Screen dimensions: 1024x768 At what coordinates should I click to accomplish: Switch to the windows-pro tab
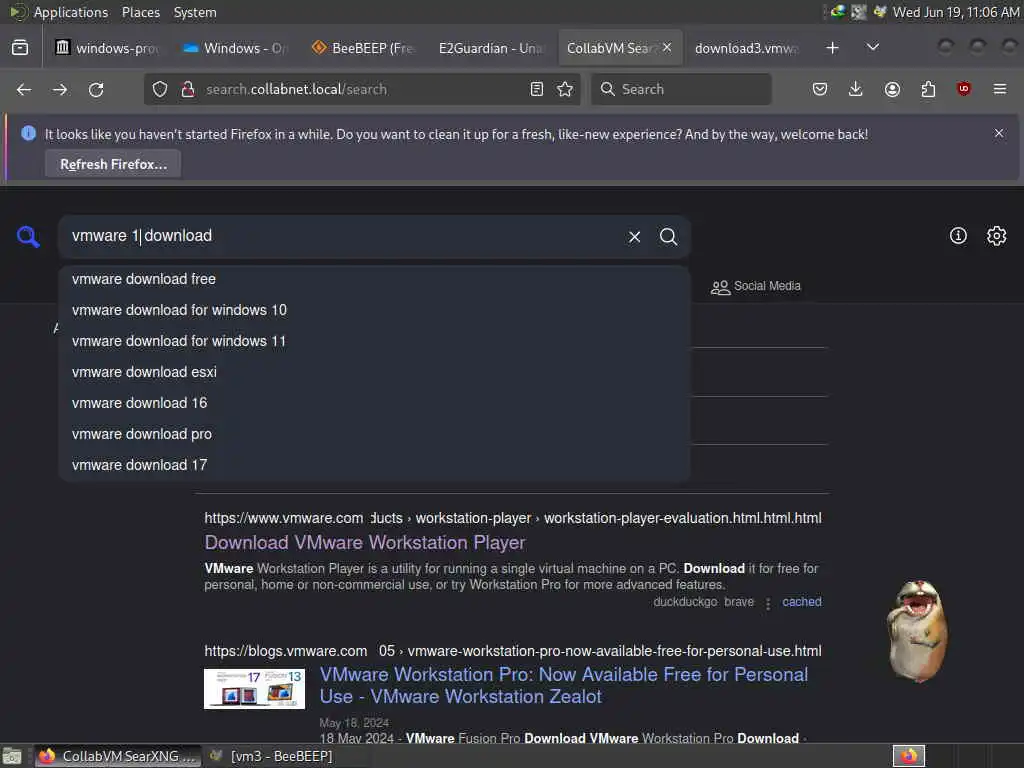[x=108, y=48]
